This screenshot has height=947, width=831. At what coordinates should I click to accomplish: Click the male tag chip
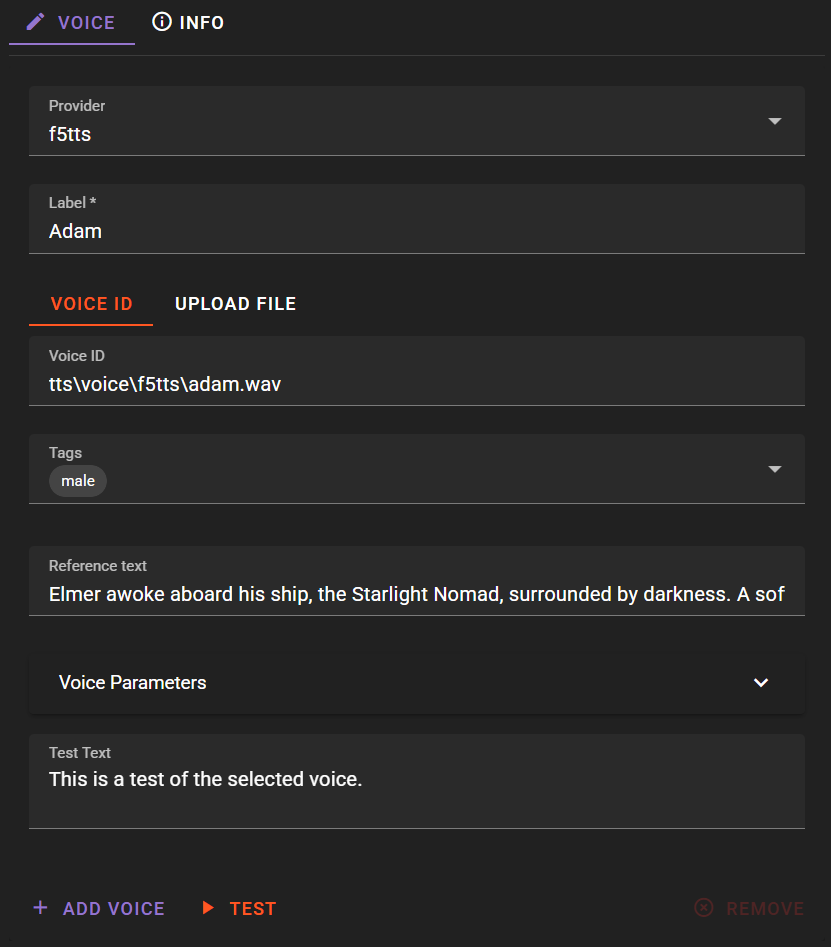point(78,481)
